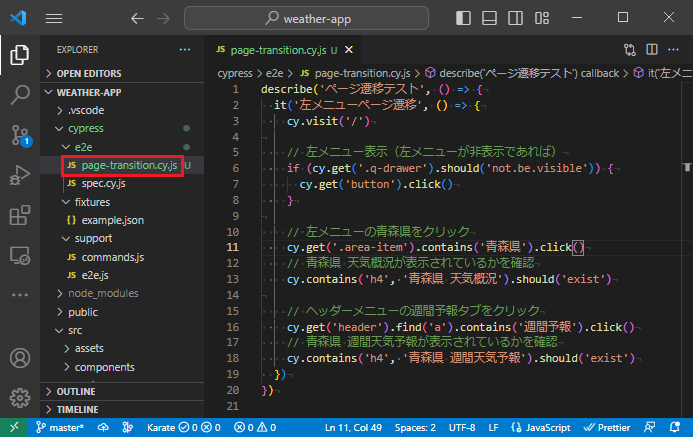The height and width of the screenshot is (437, 693).
Task: Open the Search view in activity bar
Action: point(20,95)
